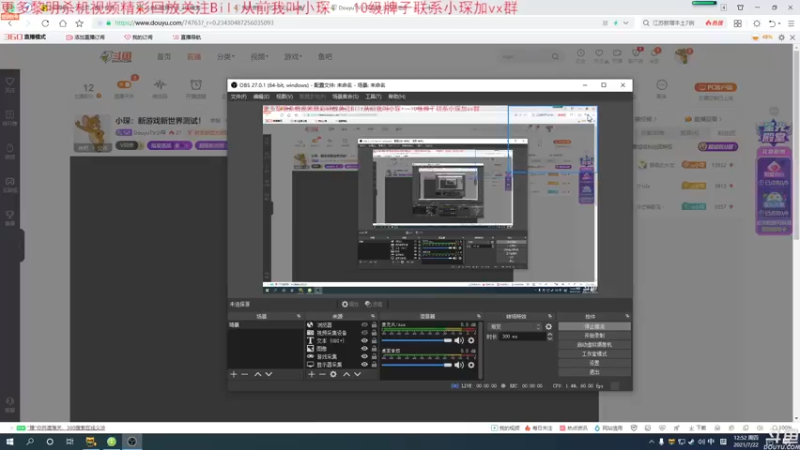The image size is (800, 450).
Task: Open 帮助(H) menu in OBS
Action: coord(397,96)
